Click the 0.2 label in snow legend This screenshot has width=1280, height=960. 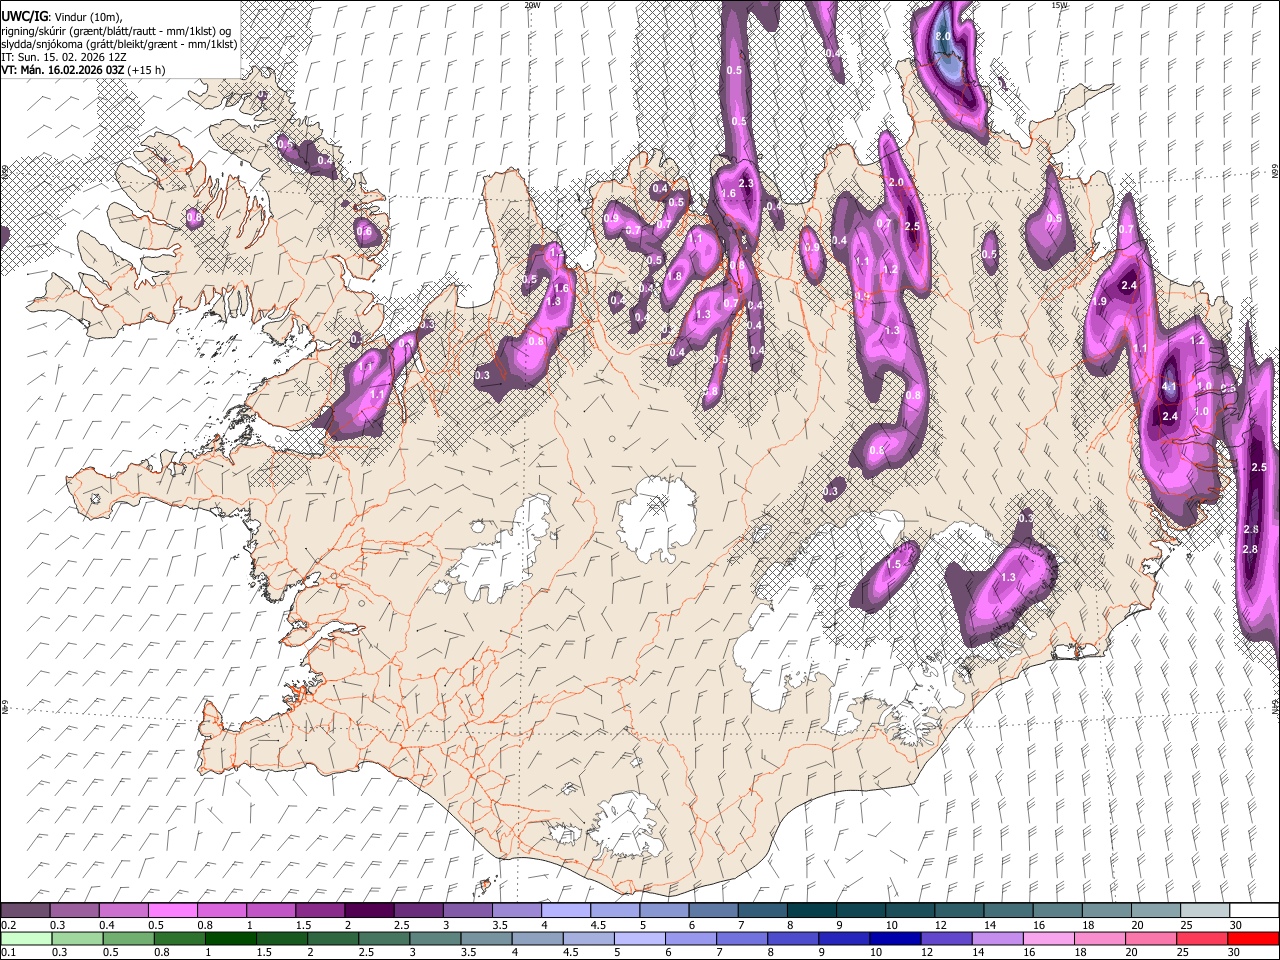pyautogui.click(x=8, y=925)
